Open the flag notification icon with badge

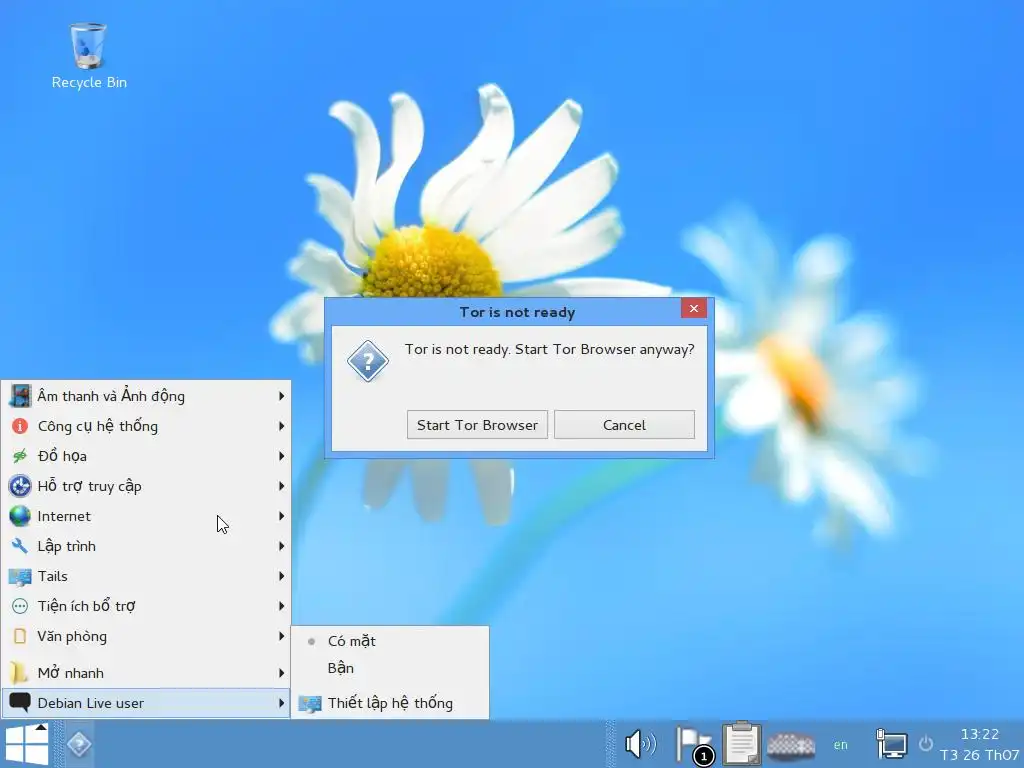coord(694,744)
